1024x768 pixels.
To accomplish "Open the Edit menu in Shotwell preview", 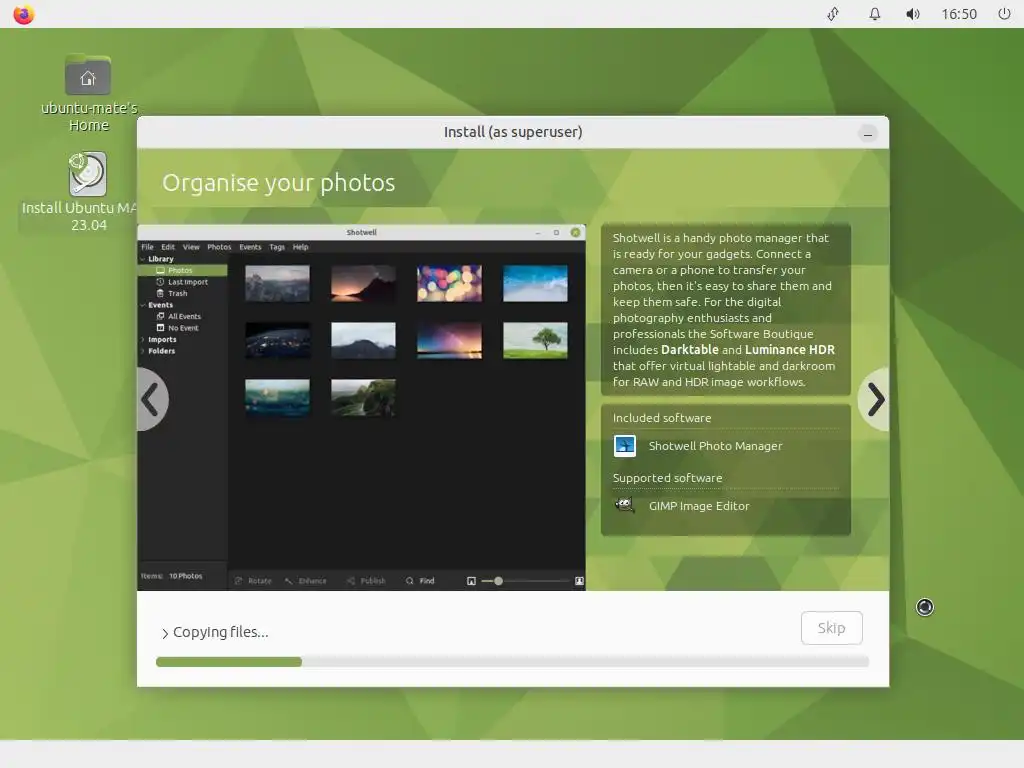I will [x=168, y=247].
